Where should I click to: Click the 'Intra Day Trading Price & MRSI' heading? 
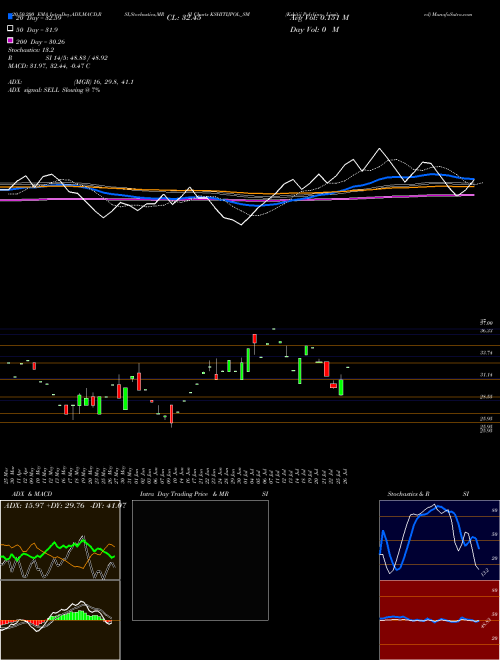point(204,494)
